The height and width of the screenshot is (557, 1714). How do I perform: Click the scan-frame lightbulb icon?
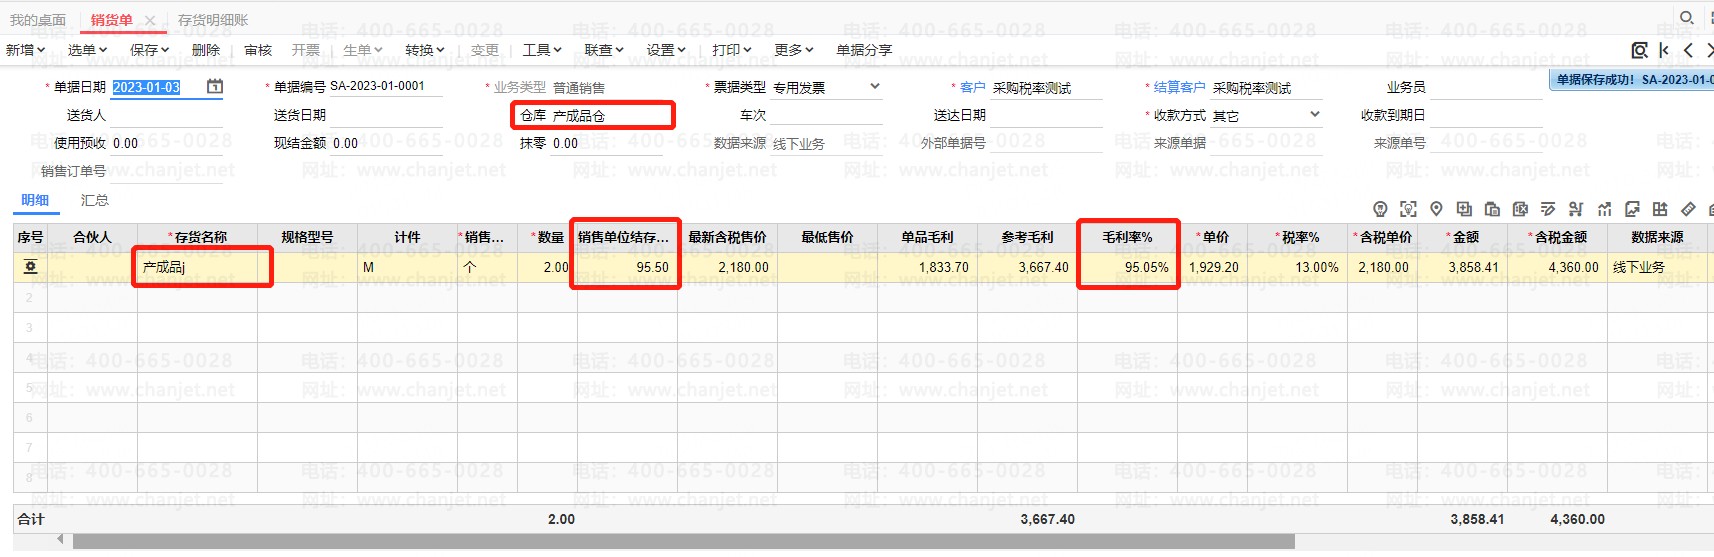click(1408, 209)
